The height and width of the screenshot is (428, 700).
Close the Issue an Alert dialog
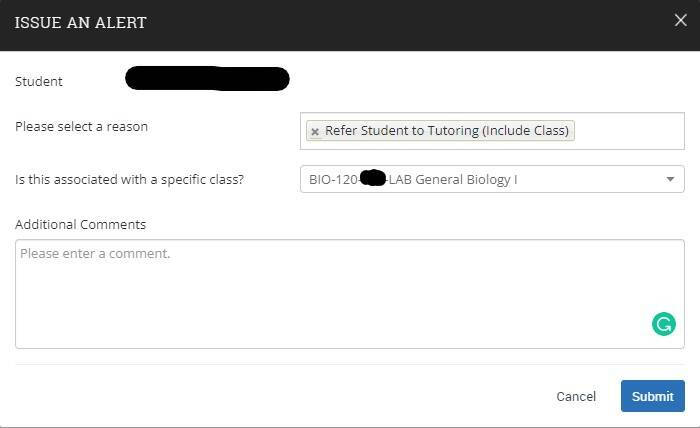point(681,21)
